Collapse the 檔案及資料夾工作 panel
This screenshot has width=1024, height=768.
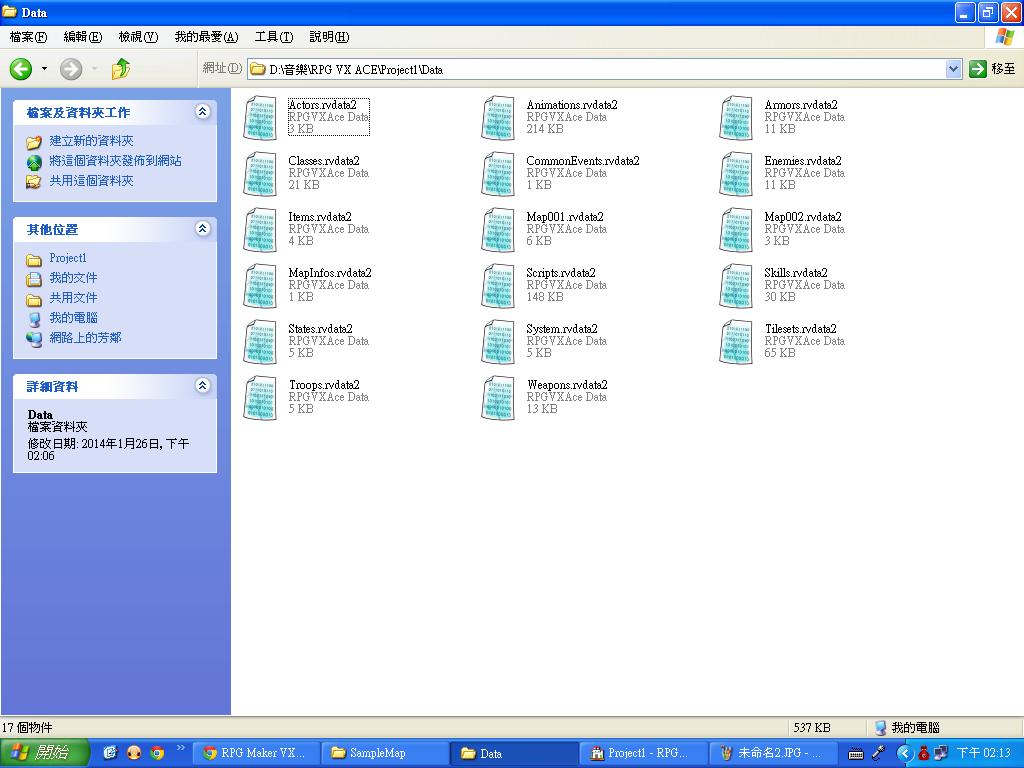[x=202, y=112]
